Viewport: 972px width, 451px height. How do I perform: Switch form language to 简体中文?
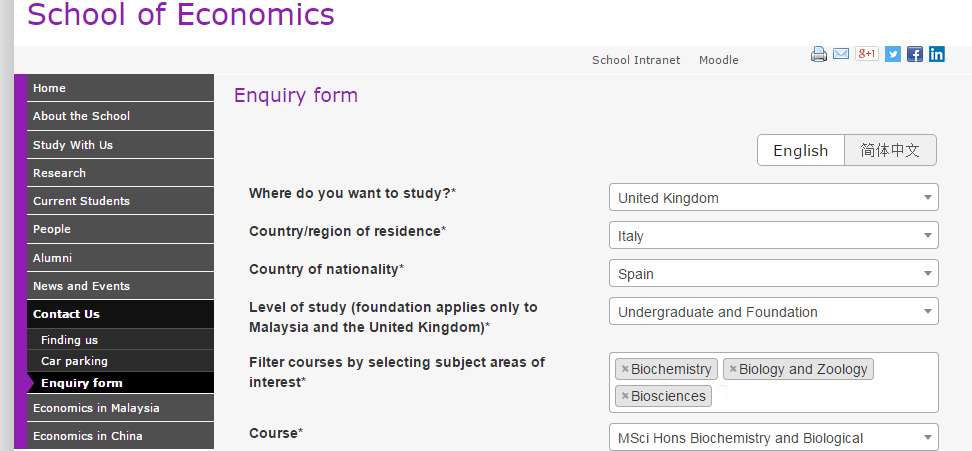click(890, 150)
